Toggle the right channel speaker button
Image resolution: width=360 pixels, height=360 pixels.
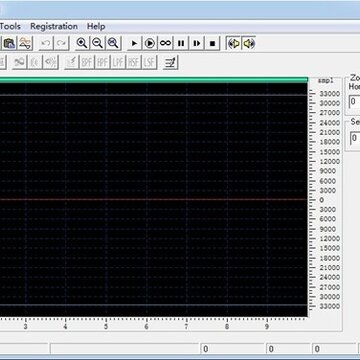click(x=249, y=43)
